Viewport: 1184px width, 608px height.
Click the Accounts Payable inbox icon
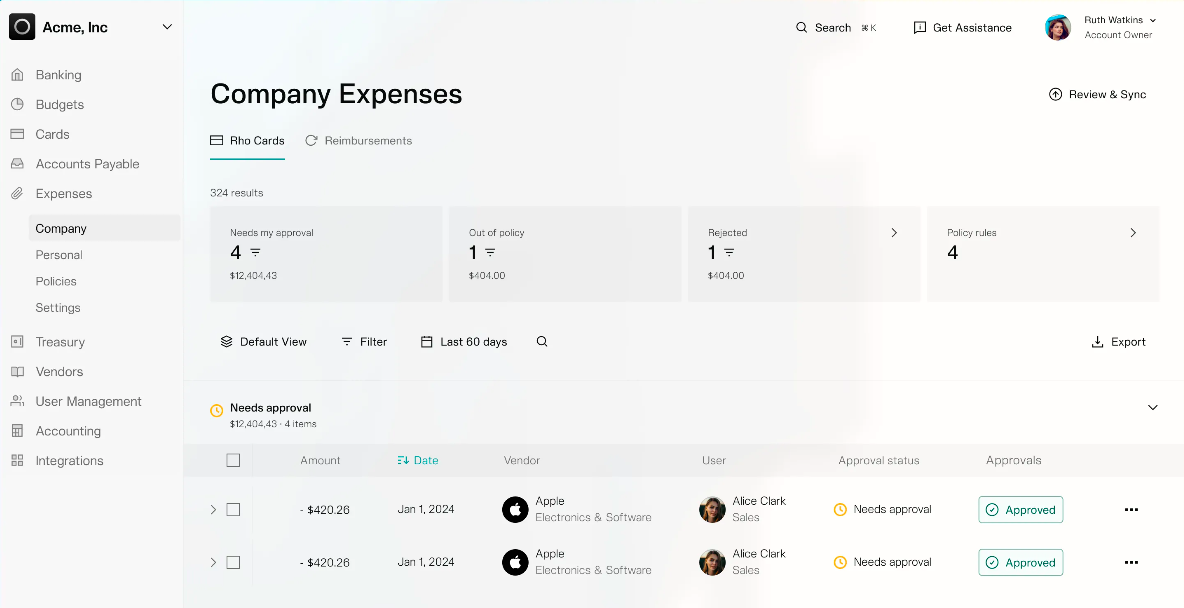(x=17, y=164)
